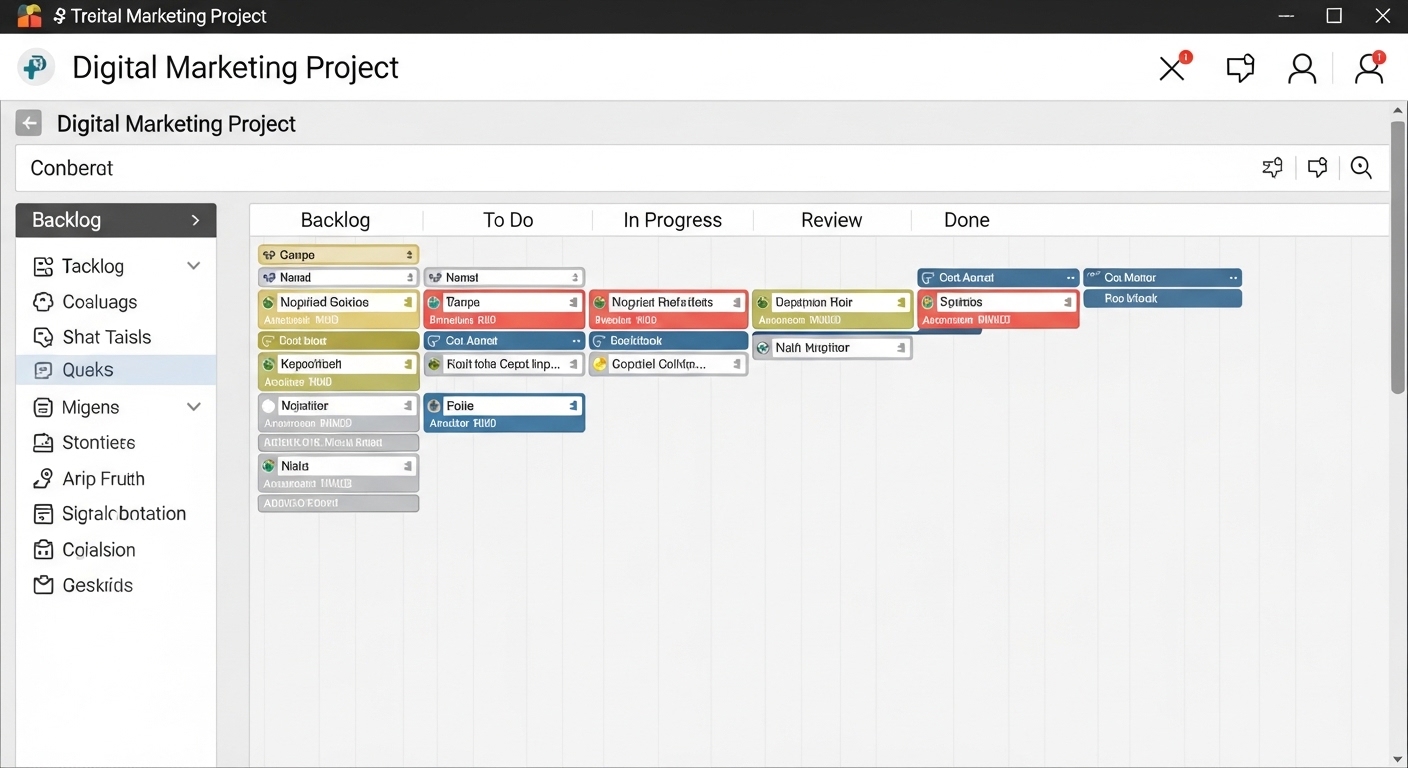
Task: Select the Coaluags sidebar icon
Action: click(43, 302)
